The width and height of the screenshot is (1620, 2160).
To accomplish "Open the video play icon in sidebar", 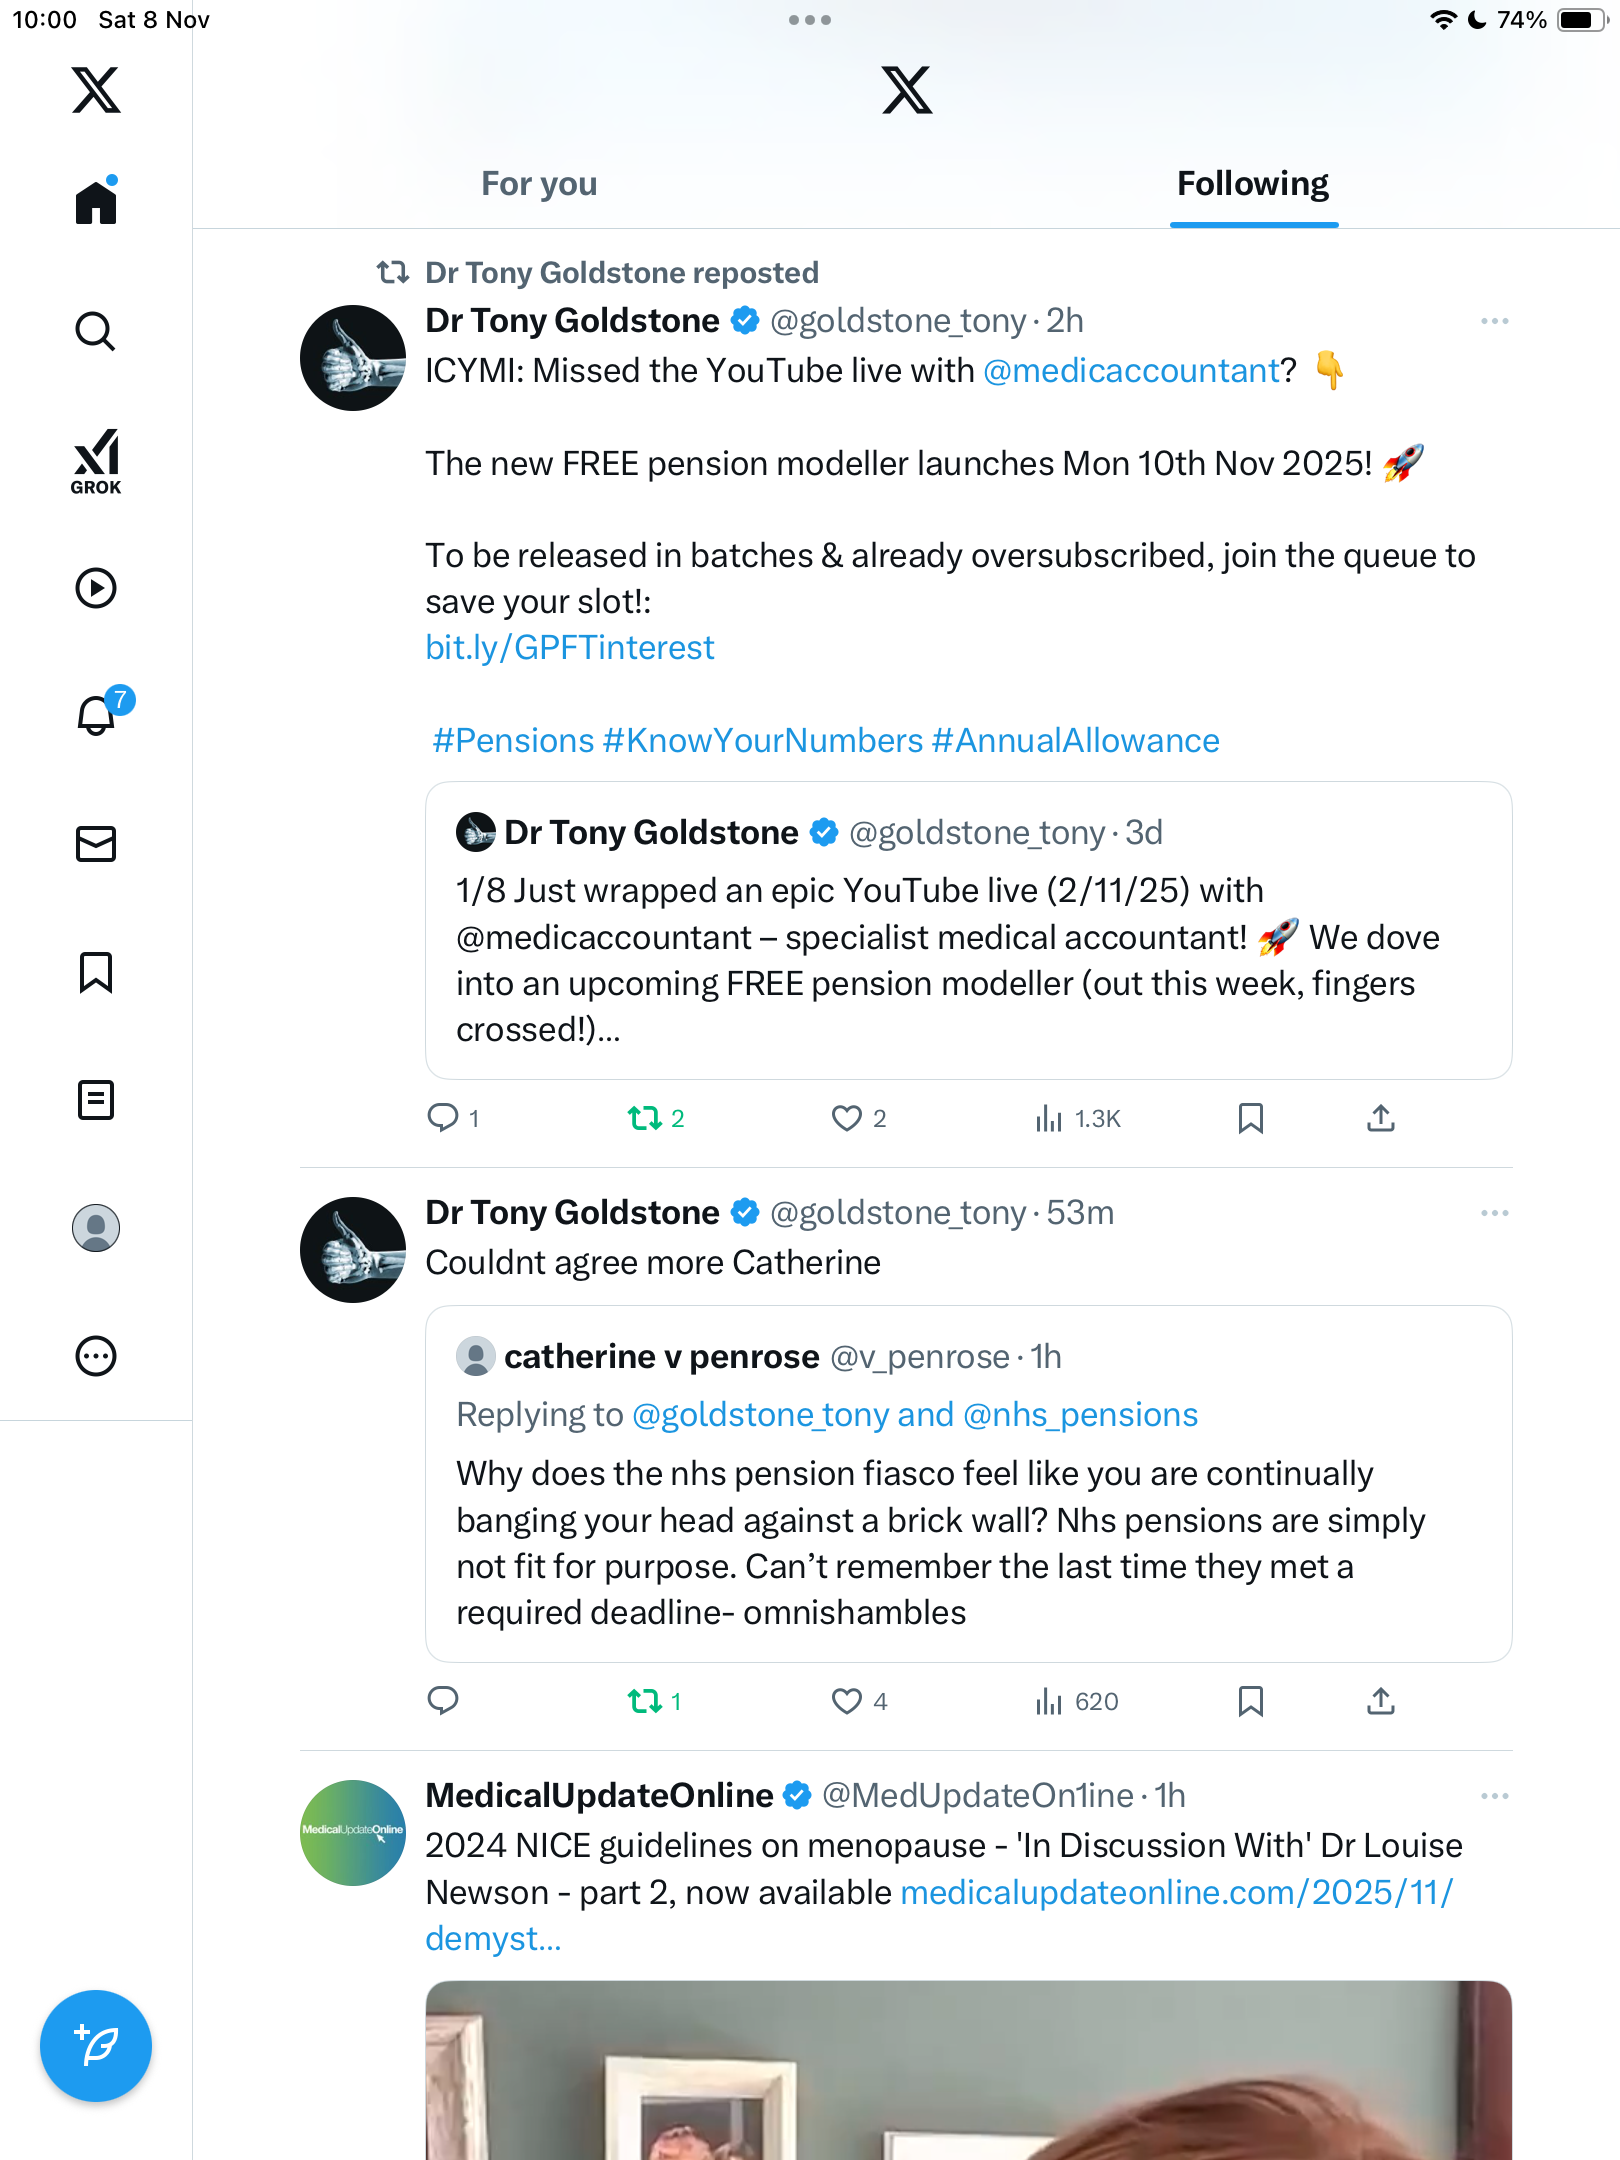I will (x=96, y=588).
